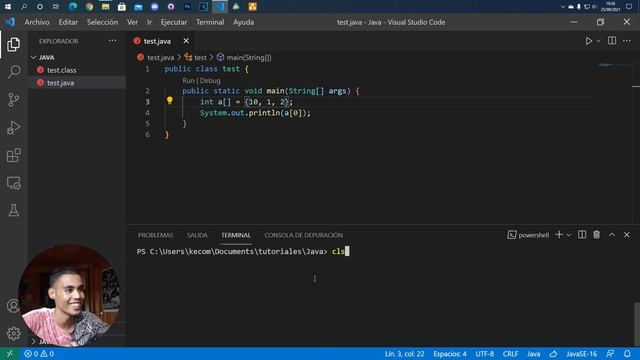Switch to CONSOLA DE DEPURACIÓN tab

(x=303, y=235)
